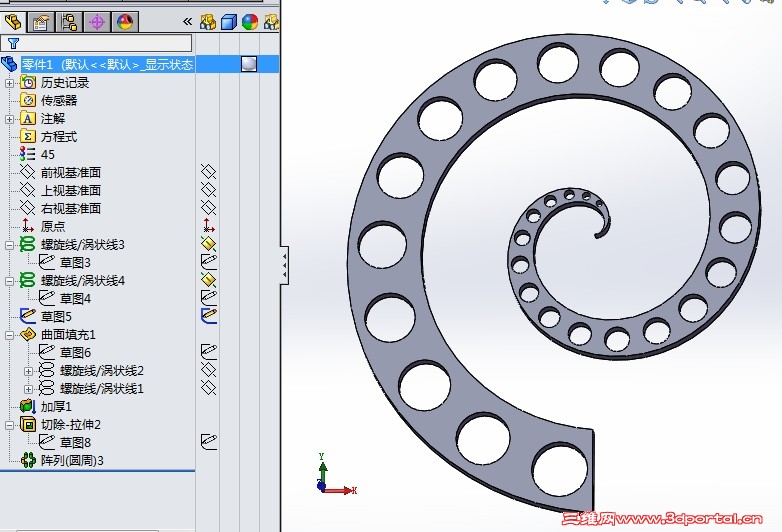Click the hide/show column icon in display pane
This screenshot has height=532, width=782.
(207, 22)
